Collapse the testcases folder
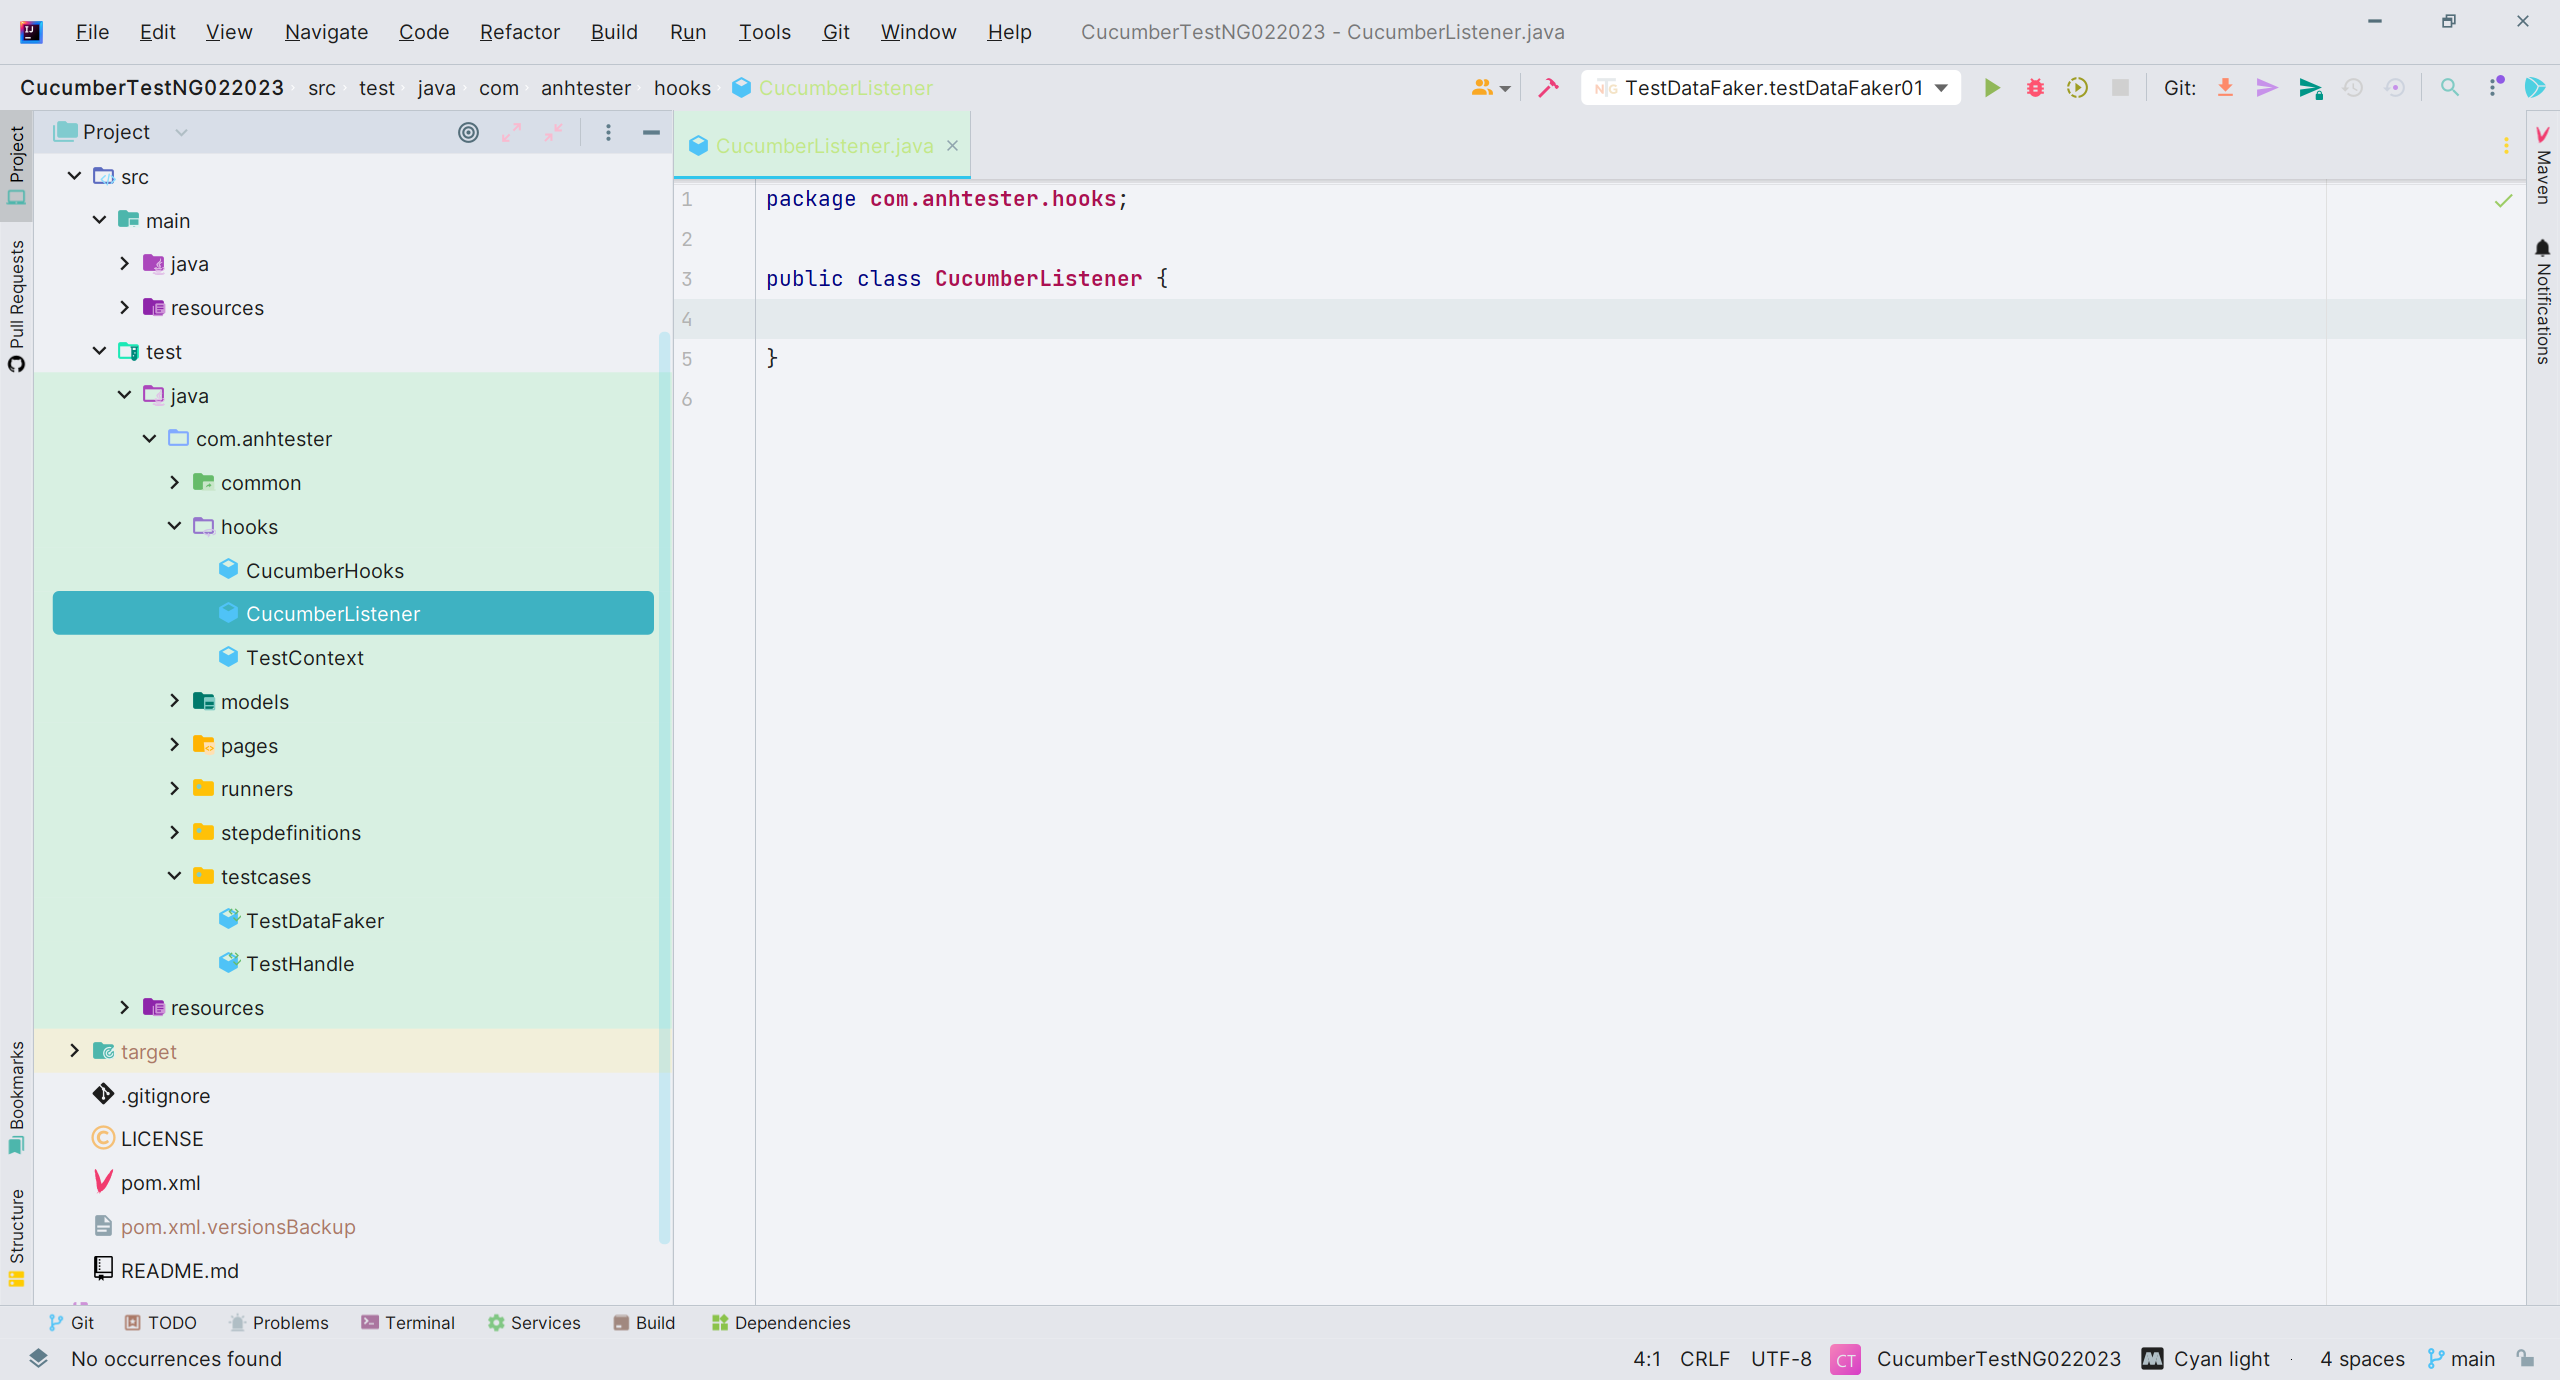 [x=174, y=876]
